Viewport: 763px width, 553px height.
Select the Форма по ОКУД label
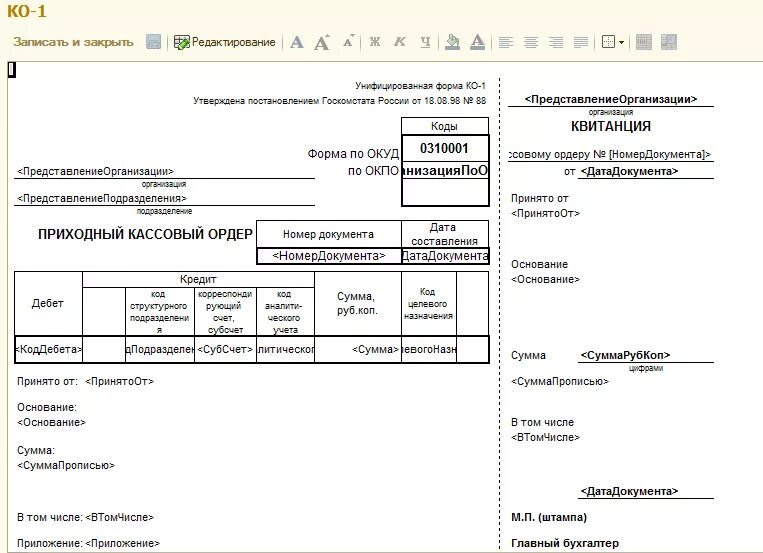353,154
